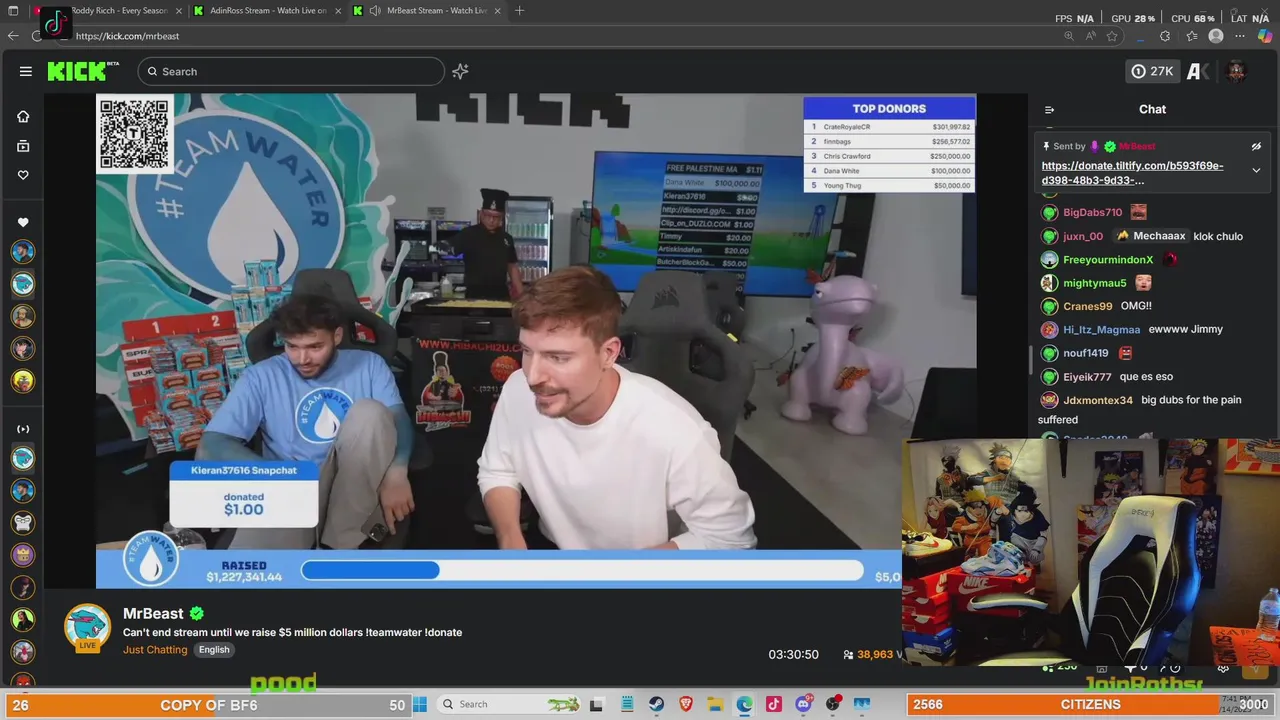Click the browser back arrow
Image resolution: width=1280 pixels, height=720 pixels.
pos(13,36)
